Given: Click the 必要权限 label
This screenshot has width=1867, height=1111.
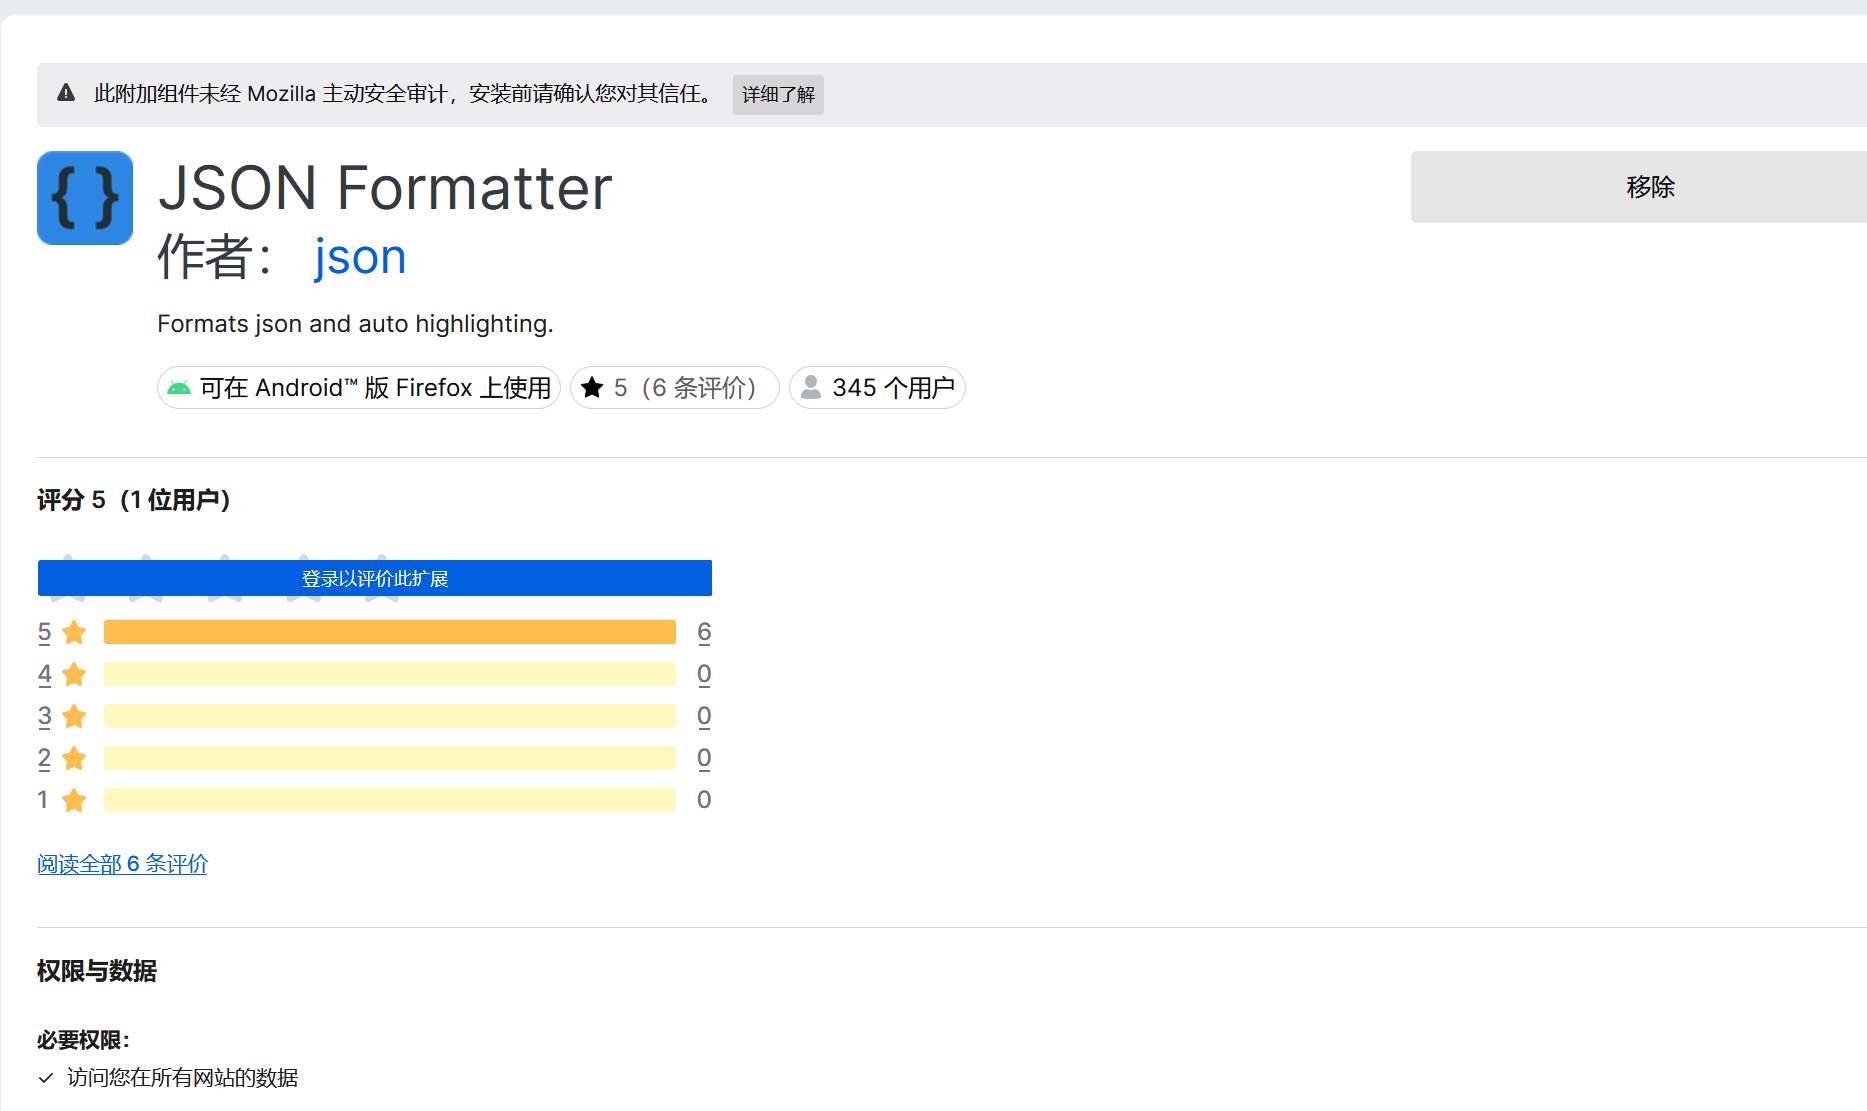Looking at the screenshot, I should point(84,1040).
